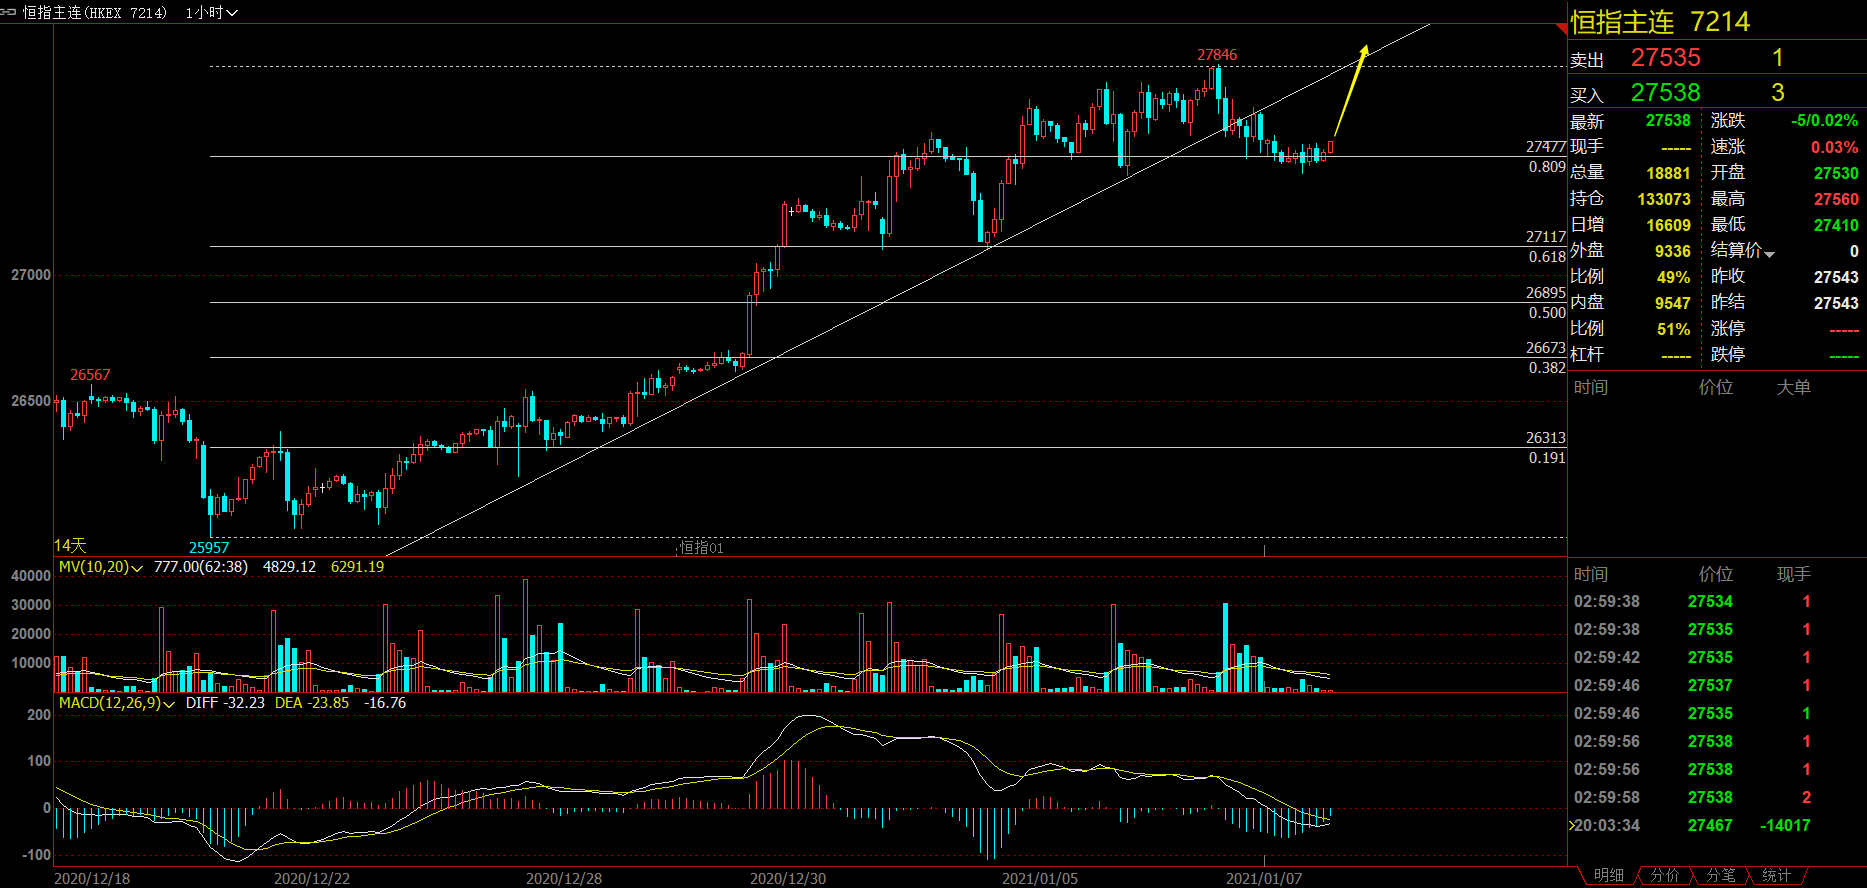Select the 持仓 value 133073
Viewport: 1867px width, 888px height.
1664,199
